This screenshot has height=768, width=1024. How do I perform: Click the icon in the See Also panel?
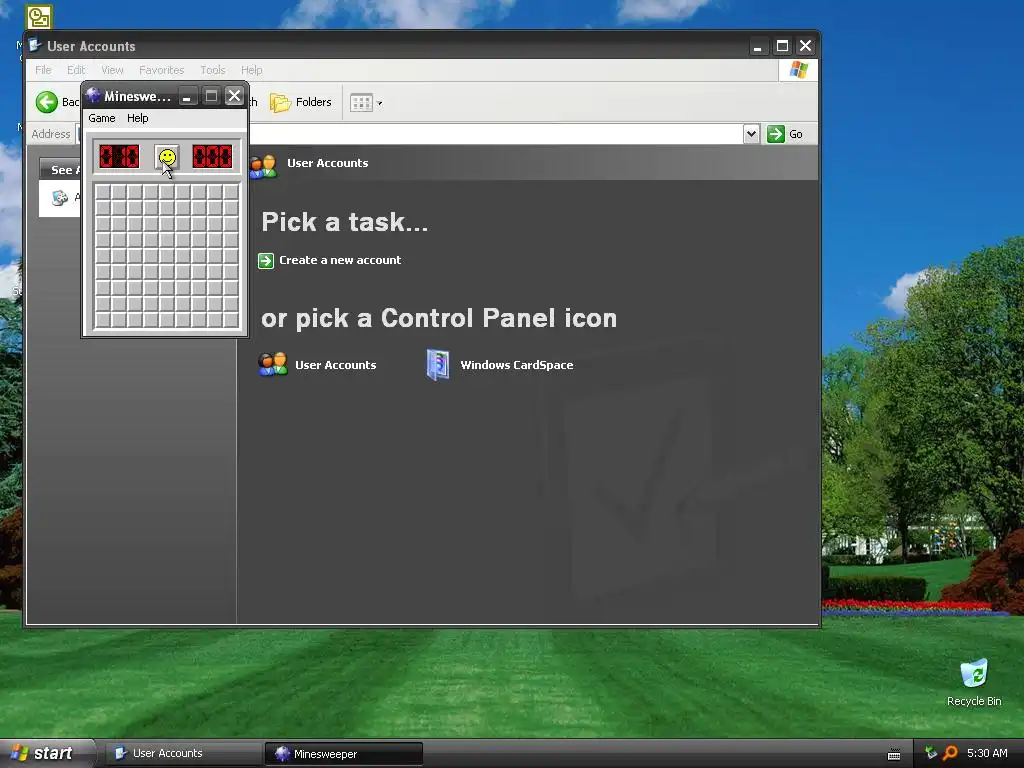60,197
